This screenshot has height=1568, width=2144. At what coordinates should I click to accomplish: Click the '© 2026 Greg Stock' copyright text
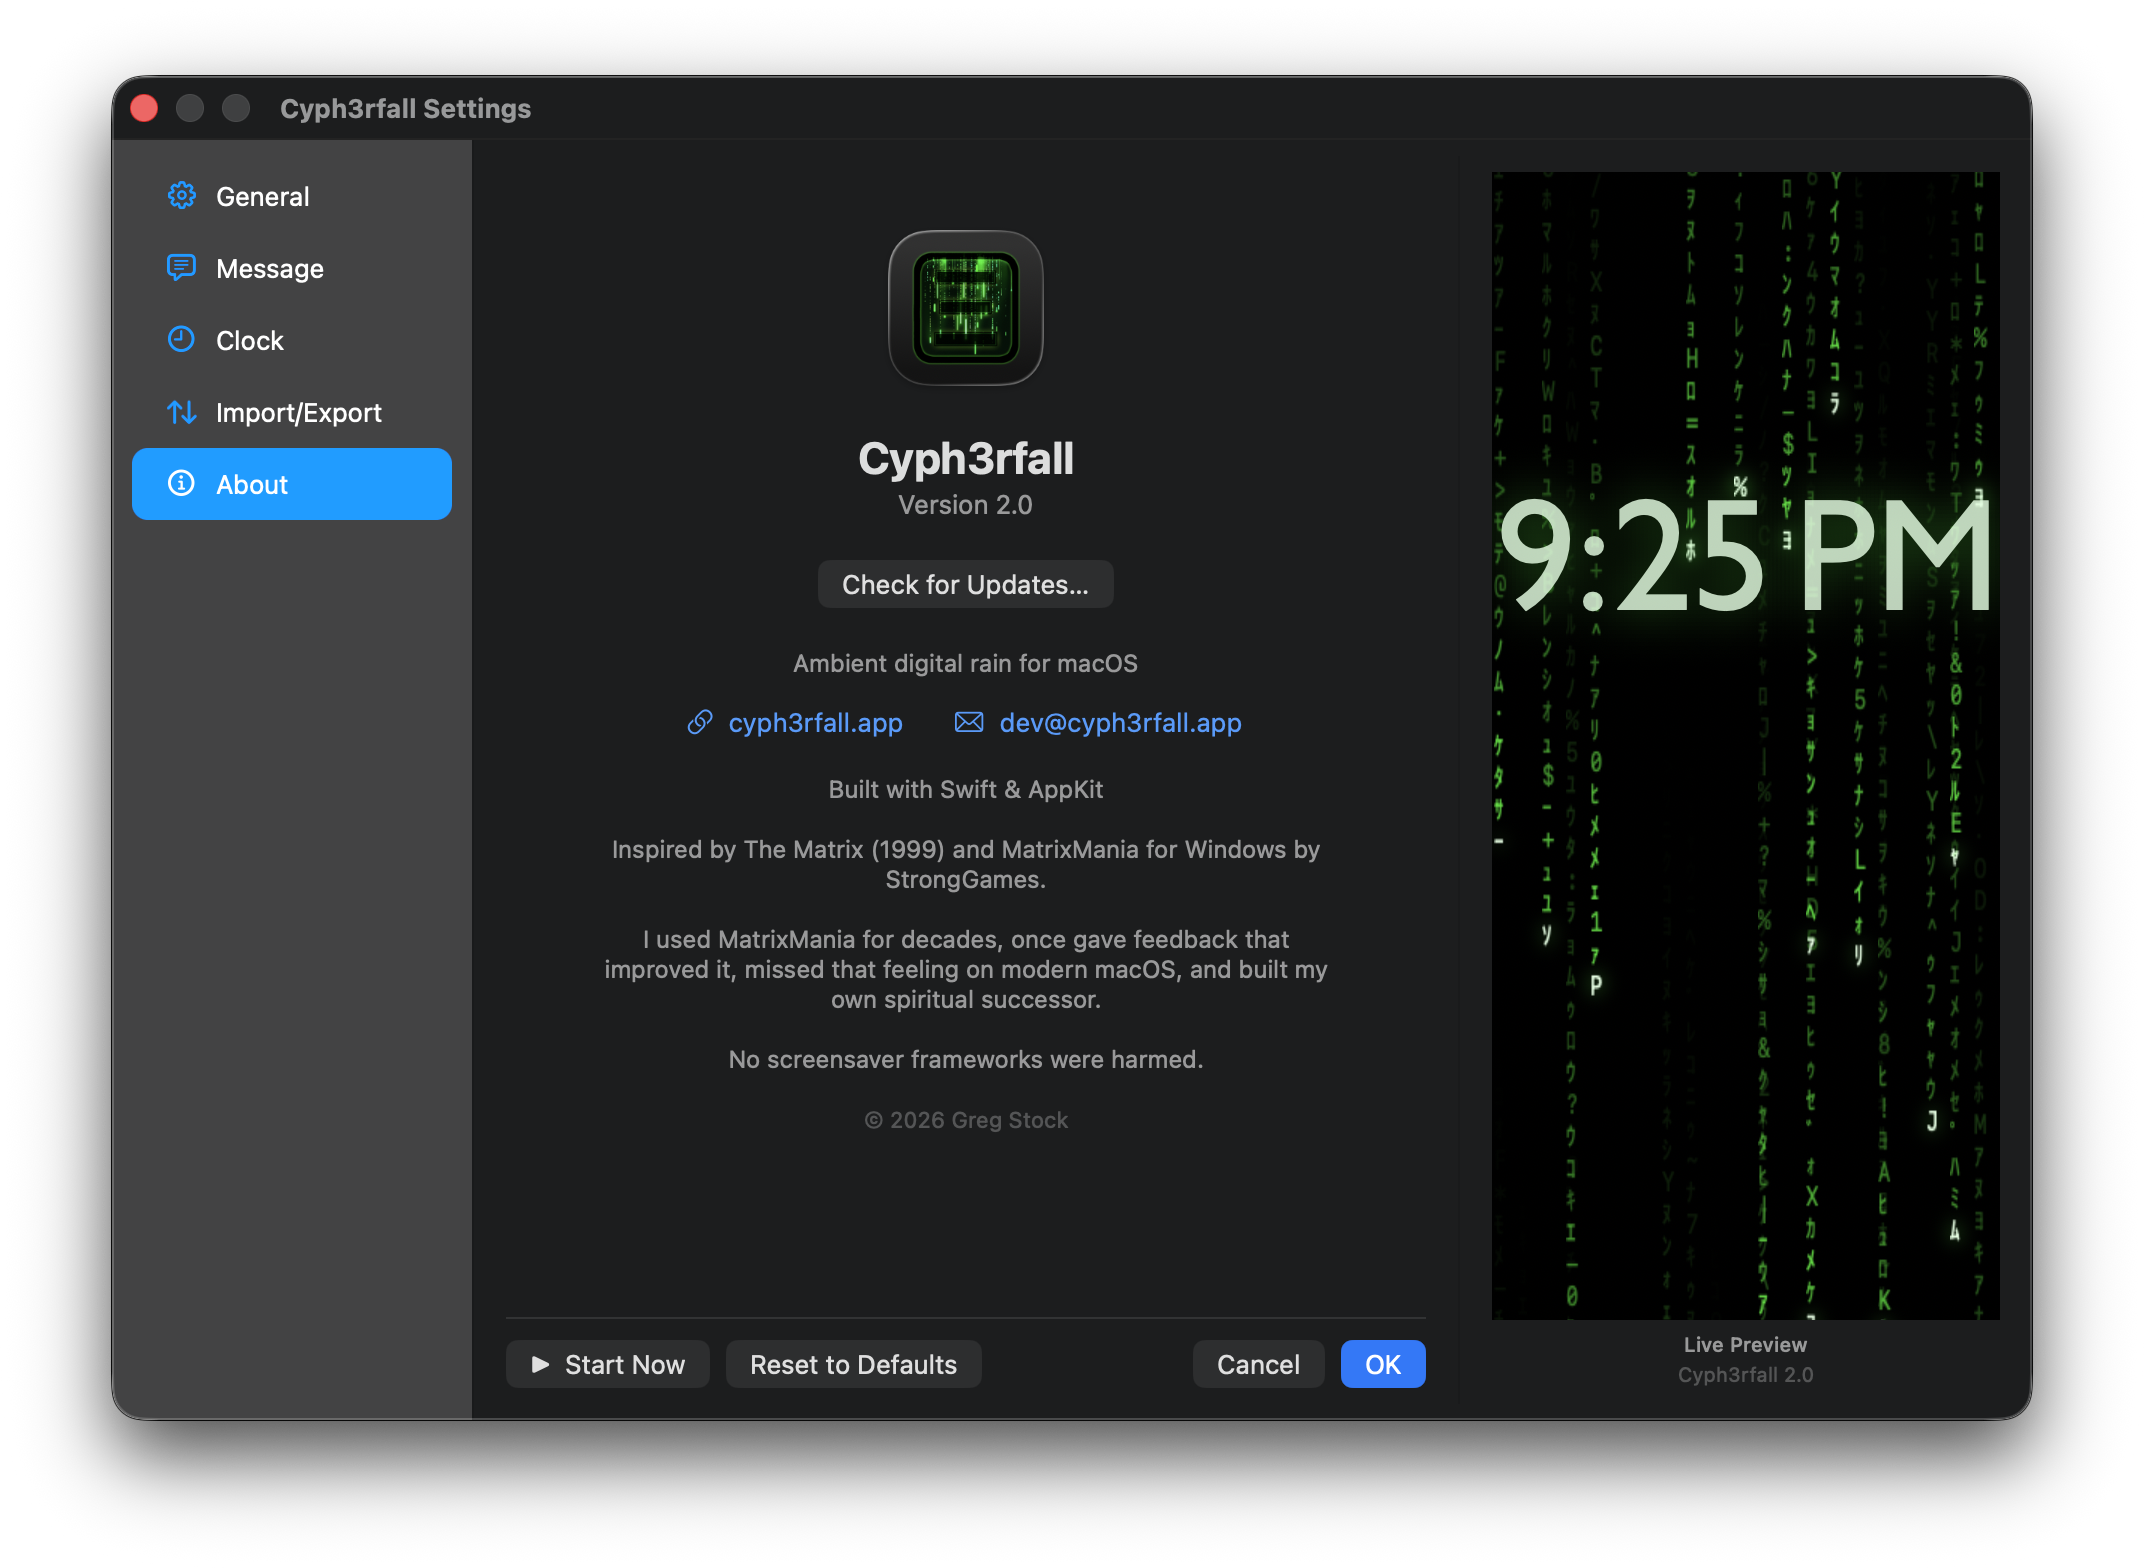(965, 1120)
